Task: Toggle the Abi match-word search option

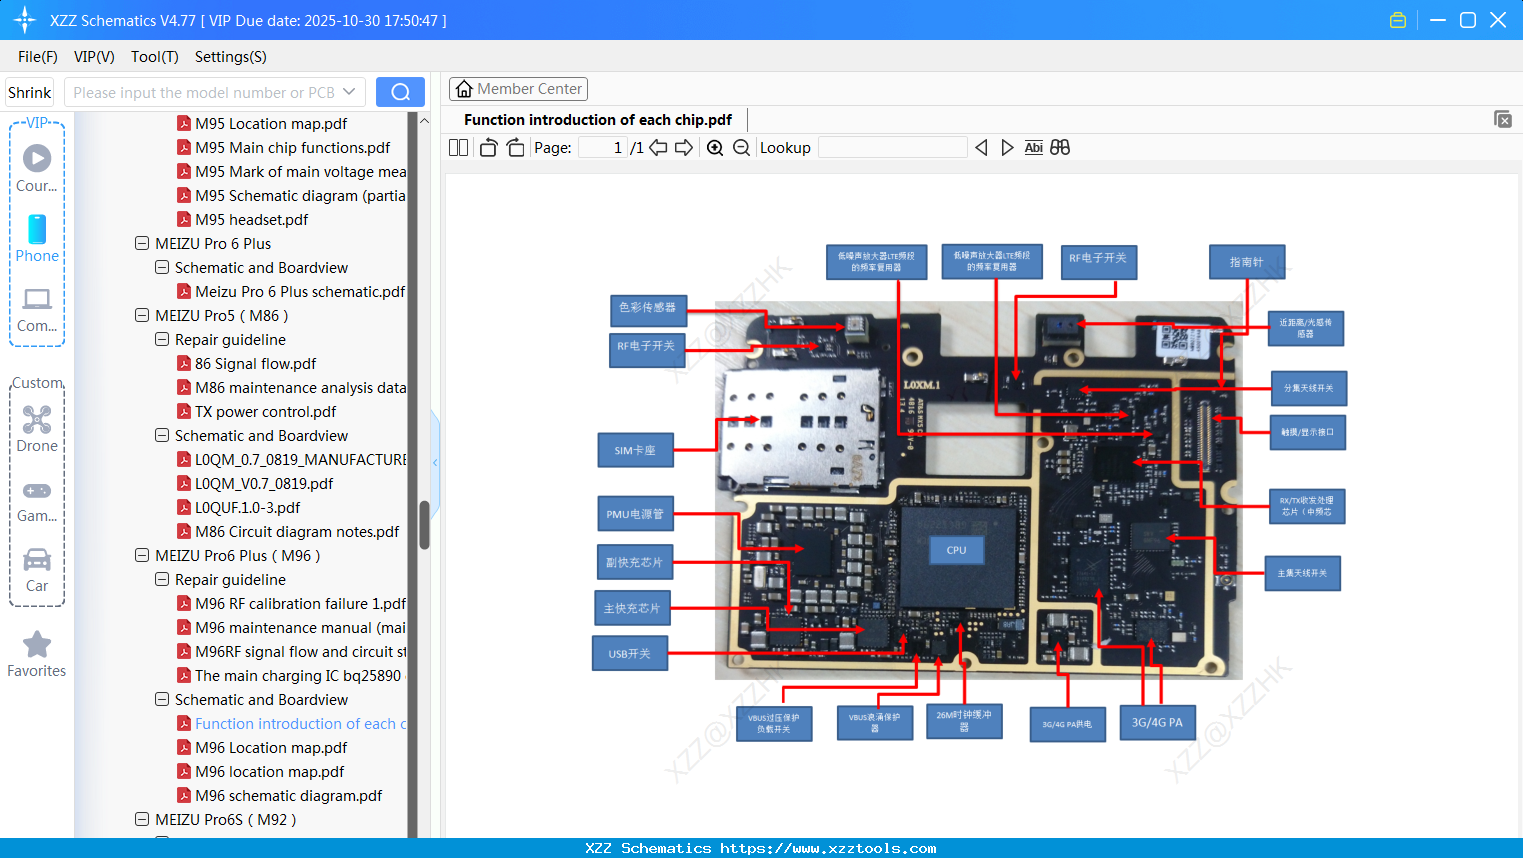Action: point(1033,148)
